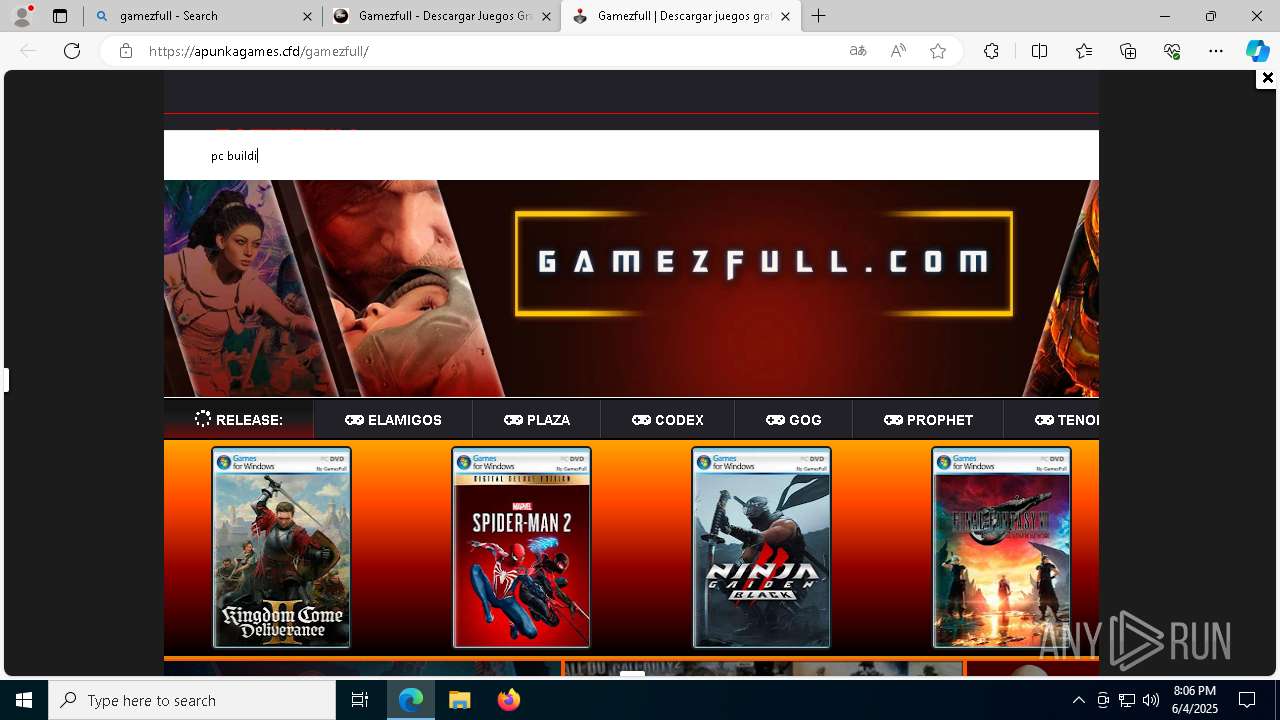Viewport: 1280px width, 720px height.
Task: Open the network status tray icon
Action: click(1127, 700)
